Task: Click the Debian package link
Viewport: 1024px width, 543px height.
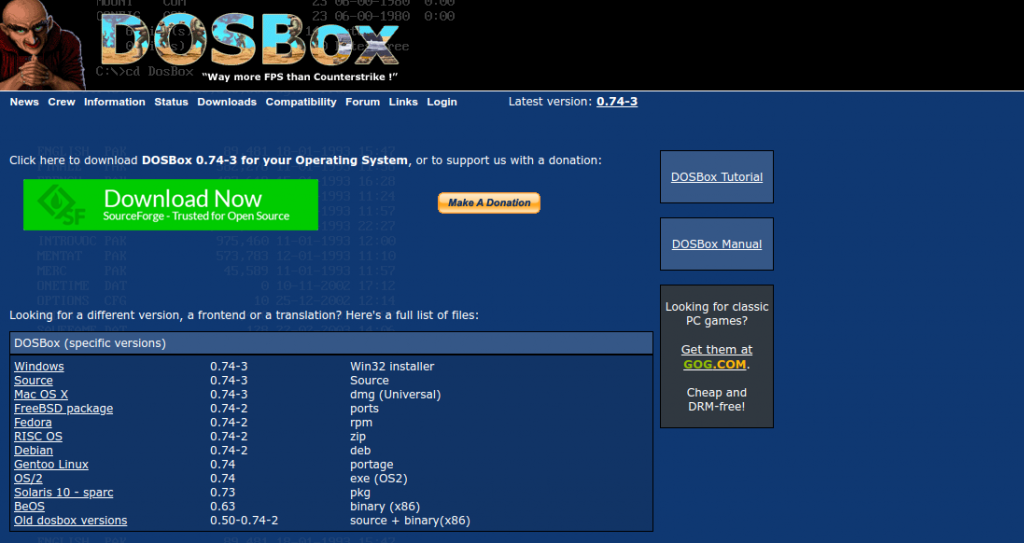Action: tap(33, 451)
